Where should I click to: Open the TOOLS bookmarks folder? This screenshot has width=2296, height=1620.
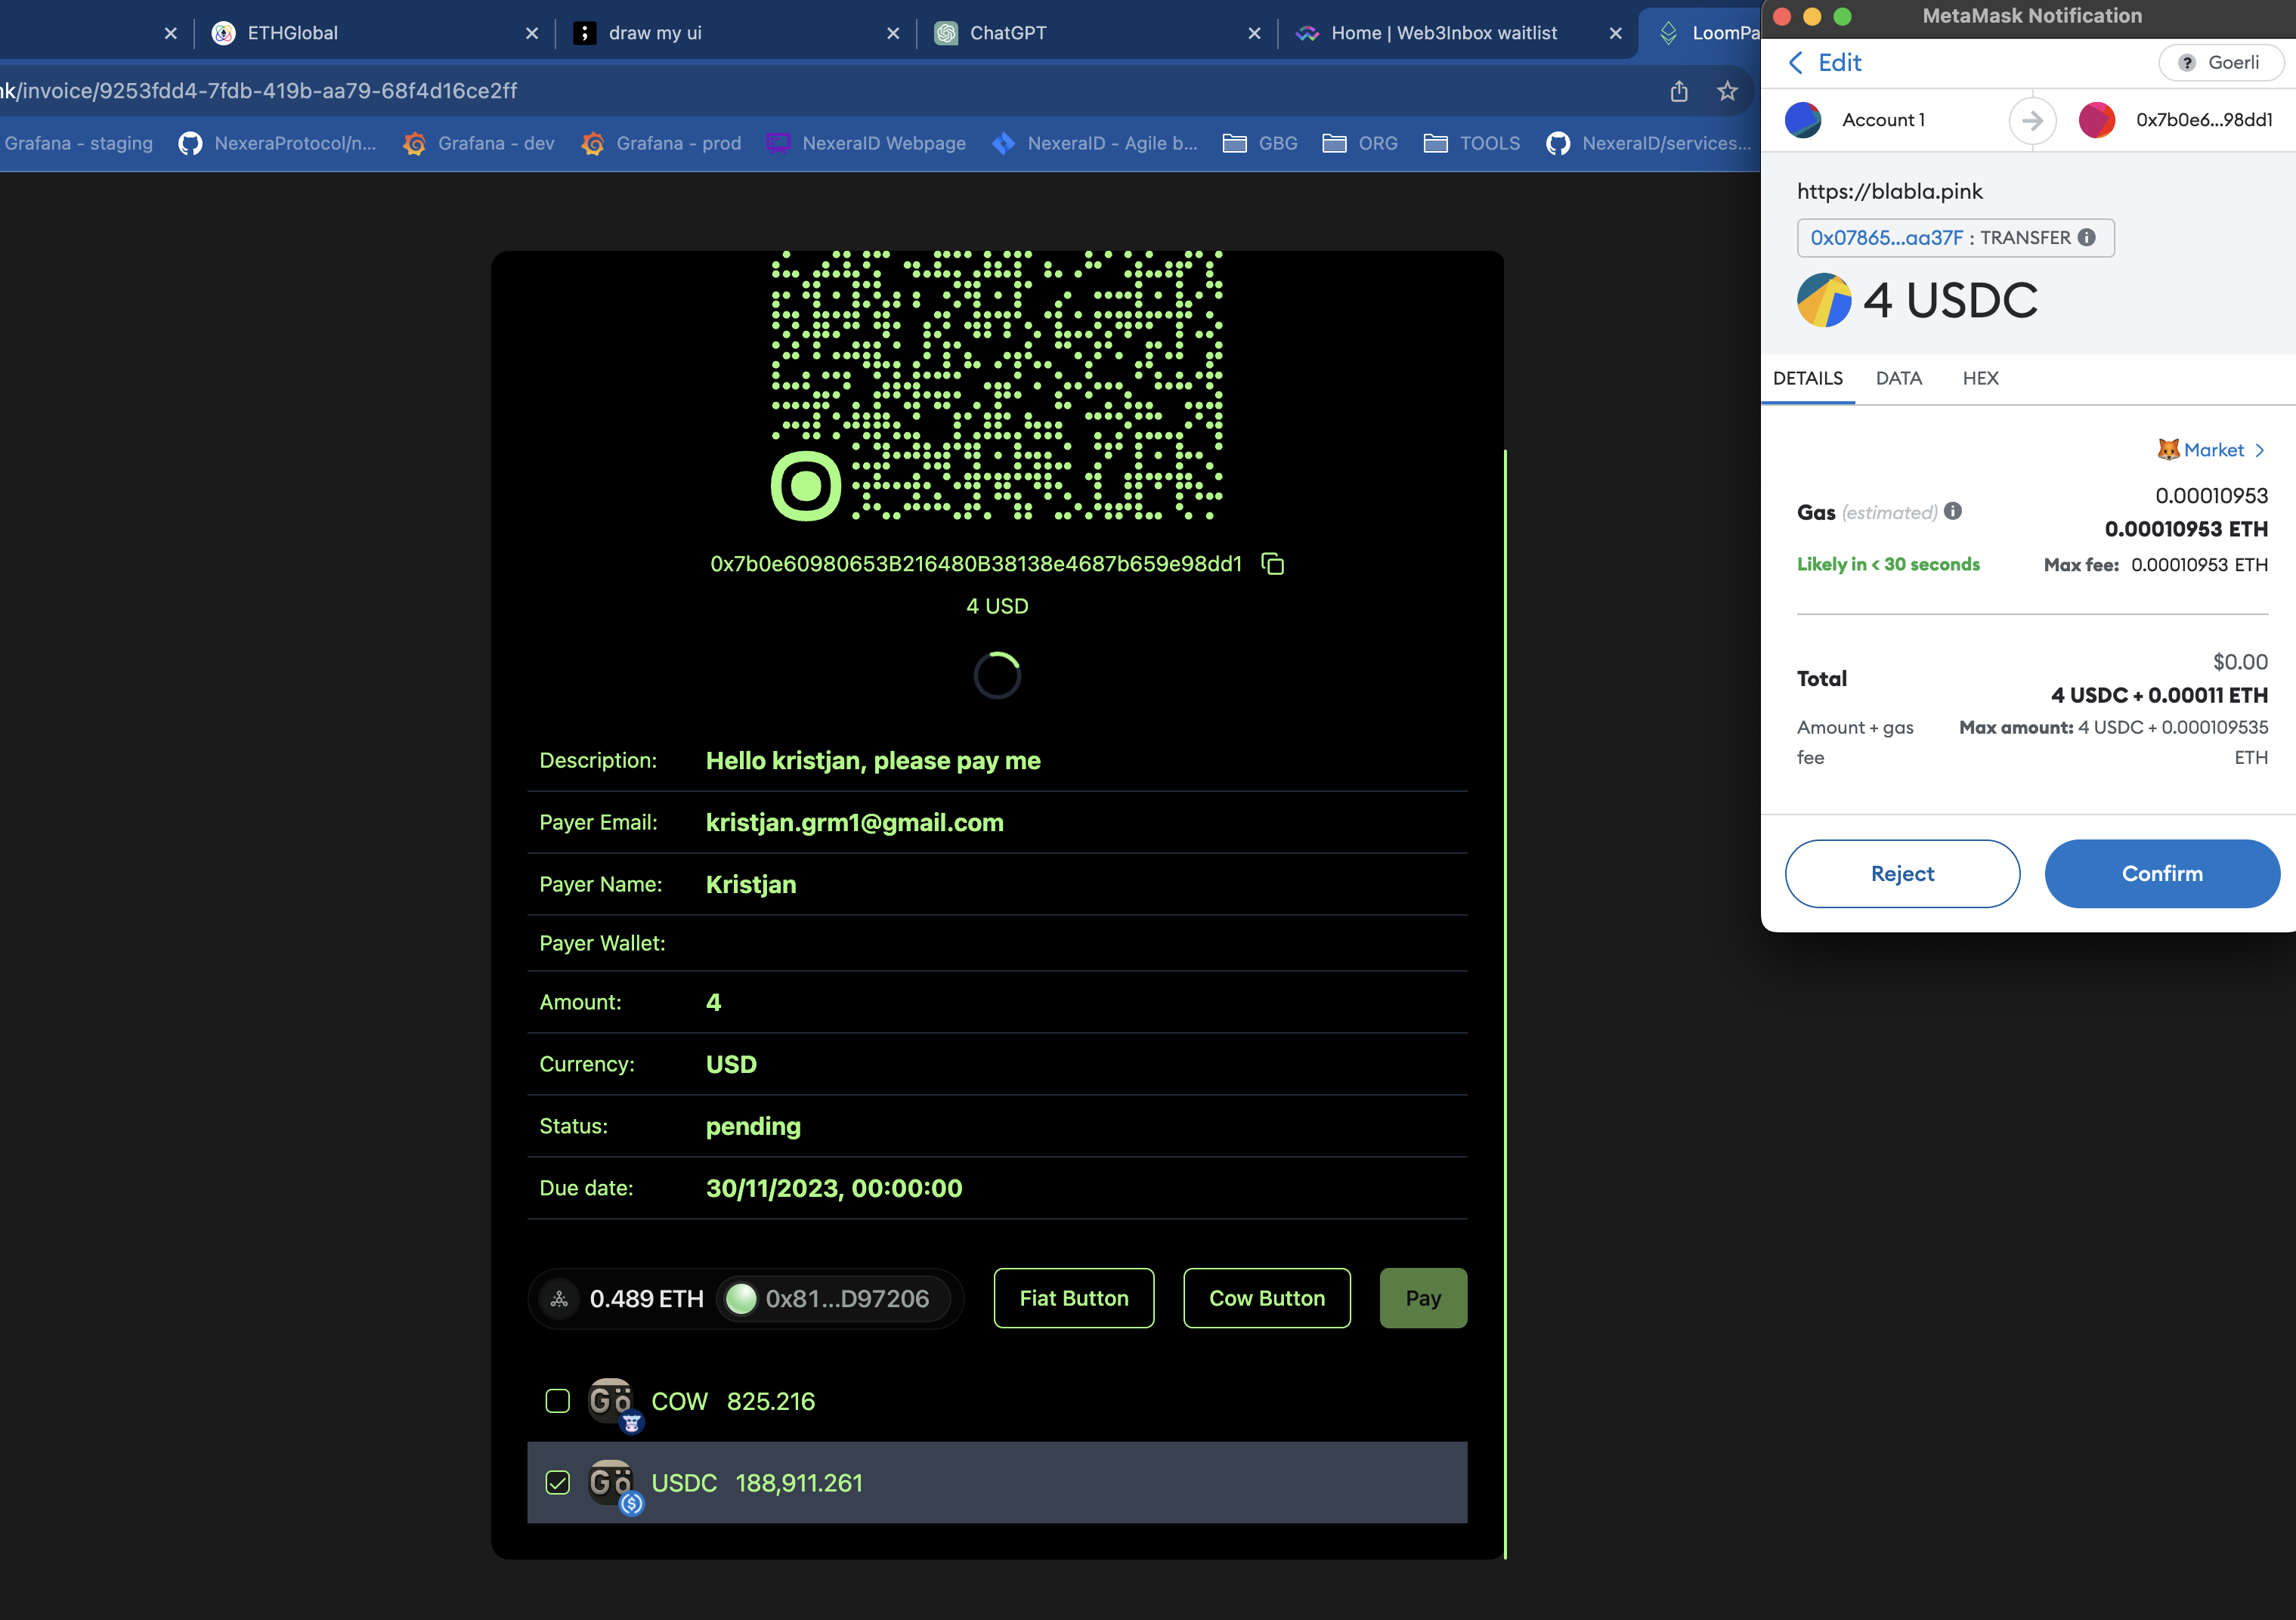(1472, 143)
